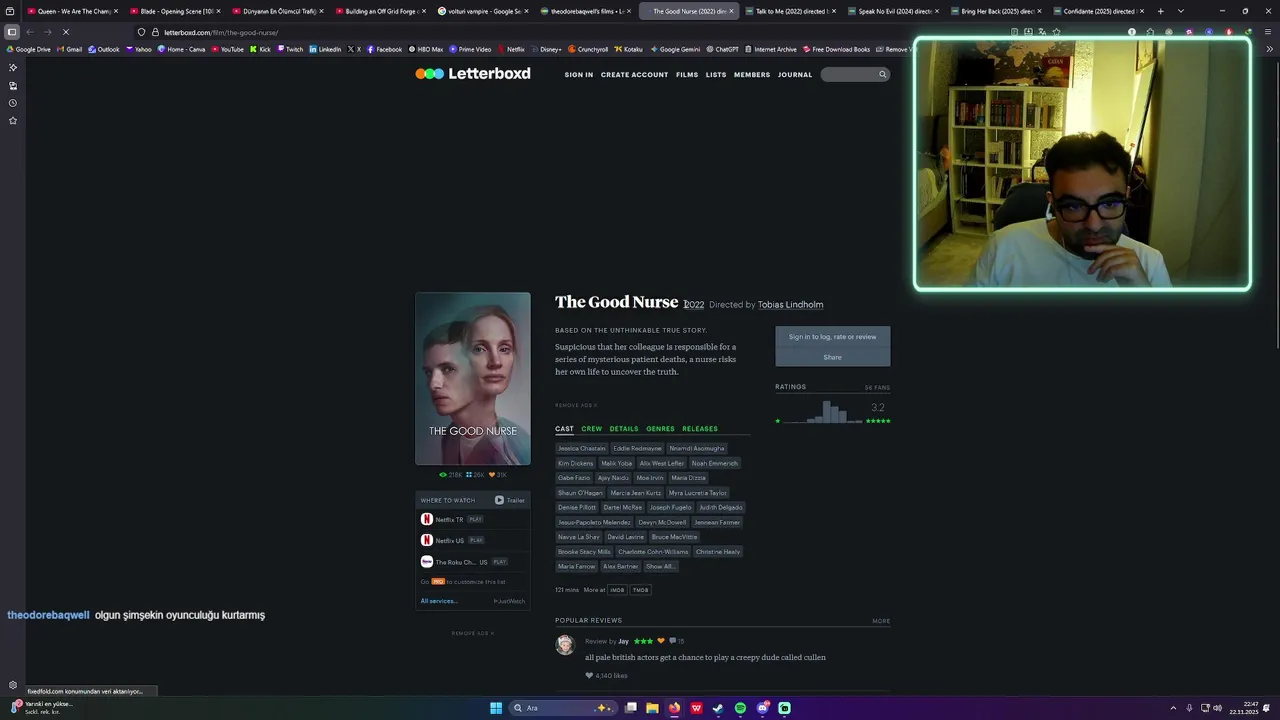Image resolution: width=1280 pixels, height=720 pixels.
Task: Switch to the DETAILS tab
Action: 624,429
